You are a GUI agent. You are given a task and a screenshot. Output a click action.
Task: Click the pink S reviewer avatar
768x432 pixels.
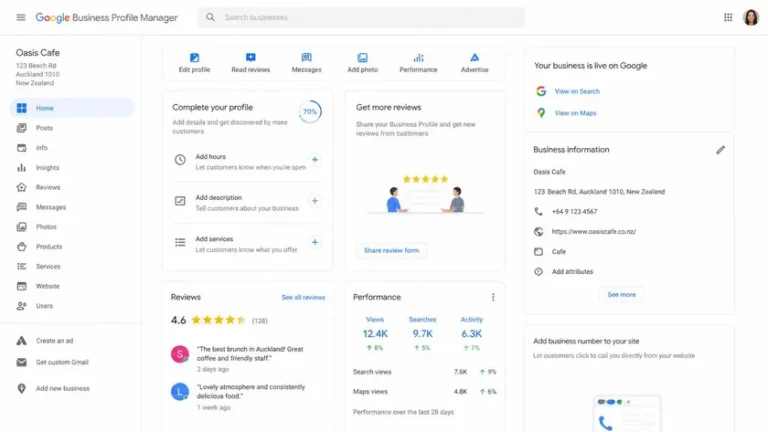coord(180,354)
